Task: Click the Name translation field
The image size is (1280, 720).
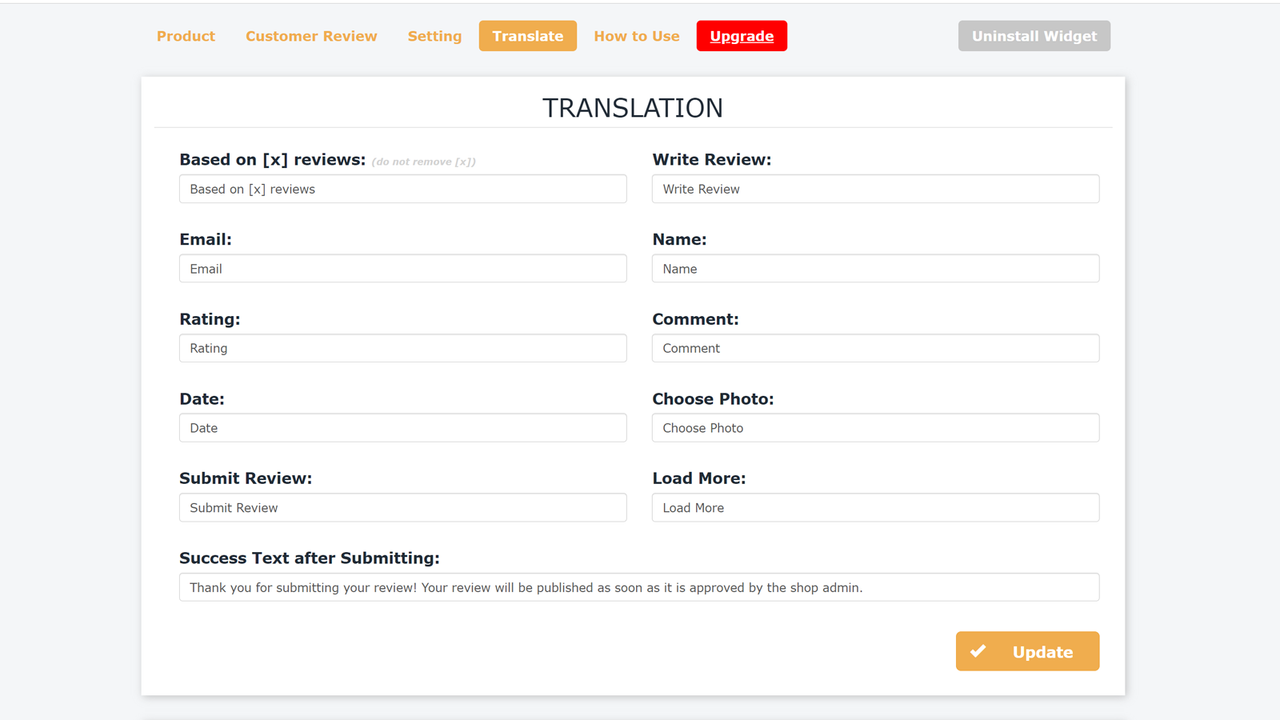Action: [x=875, y=268]
